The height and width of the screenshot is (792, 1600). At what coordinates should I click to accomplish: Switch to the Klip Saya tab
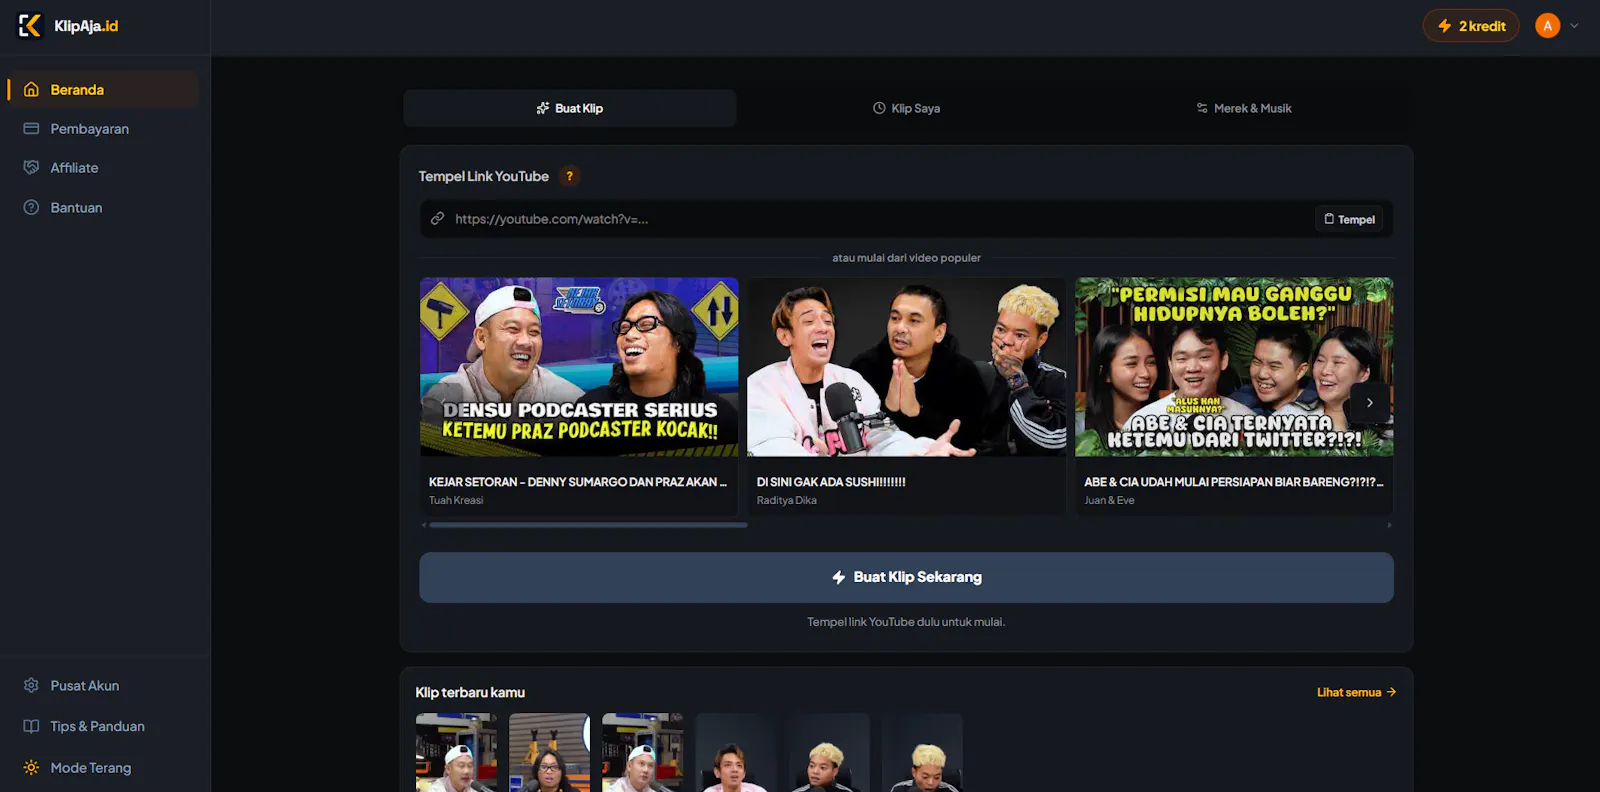906,108
